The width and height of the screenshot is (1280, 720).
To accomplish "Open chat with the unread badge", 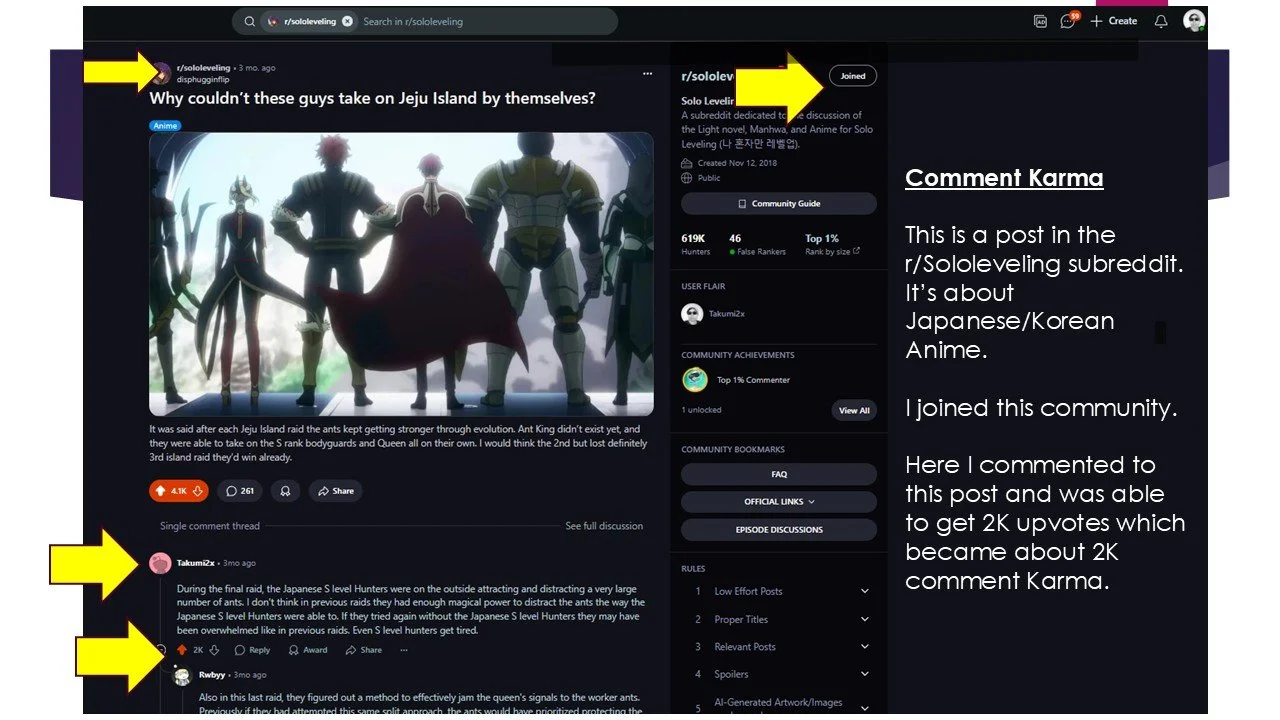I will [1068, 21].
